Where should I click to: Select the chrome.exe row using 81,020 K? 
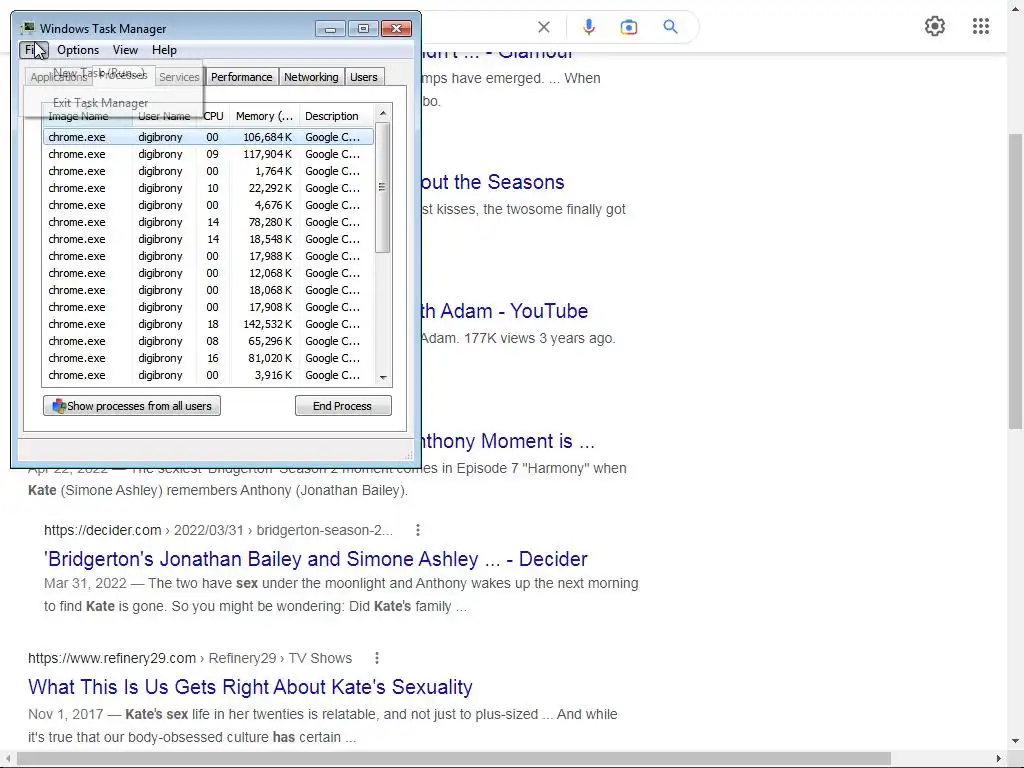[x=208, y=358]
